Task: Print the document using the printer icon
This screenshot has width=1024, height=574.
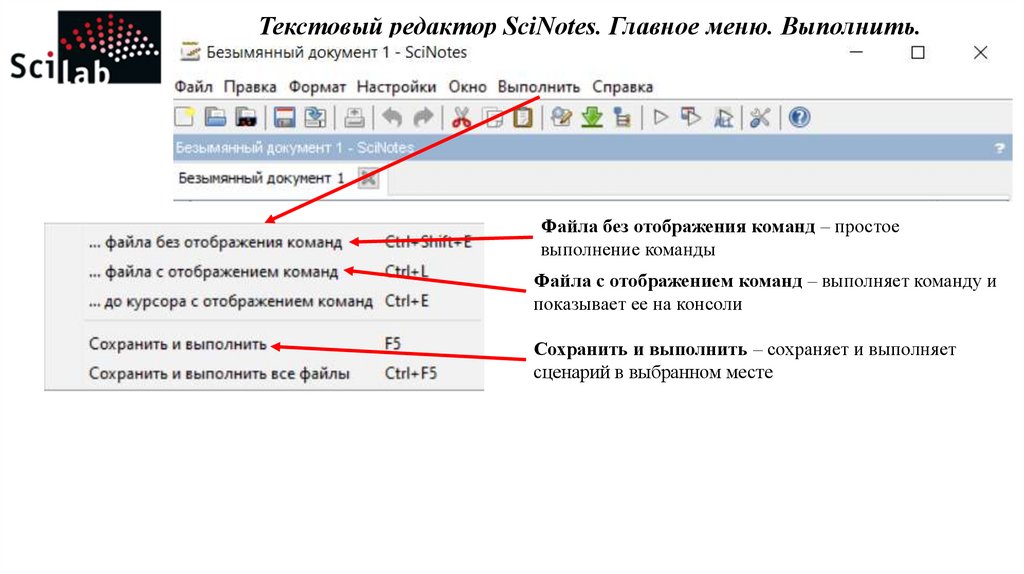Action: tap(354, 118)
